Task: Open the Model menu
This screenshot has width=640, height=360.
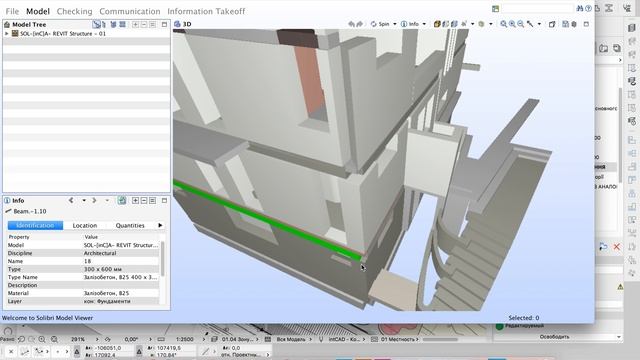Action: point(38,11)
